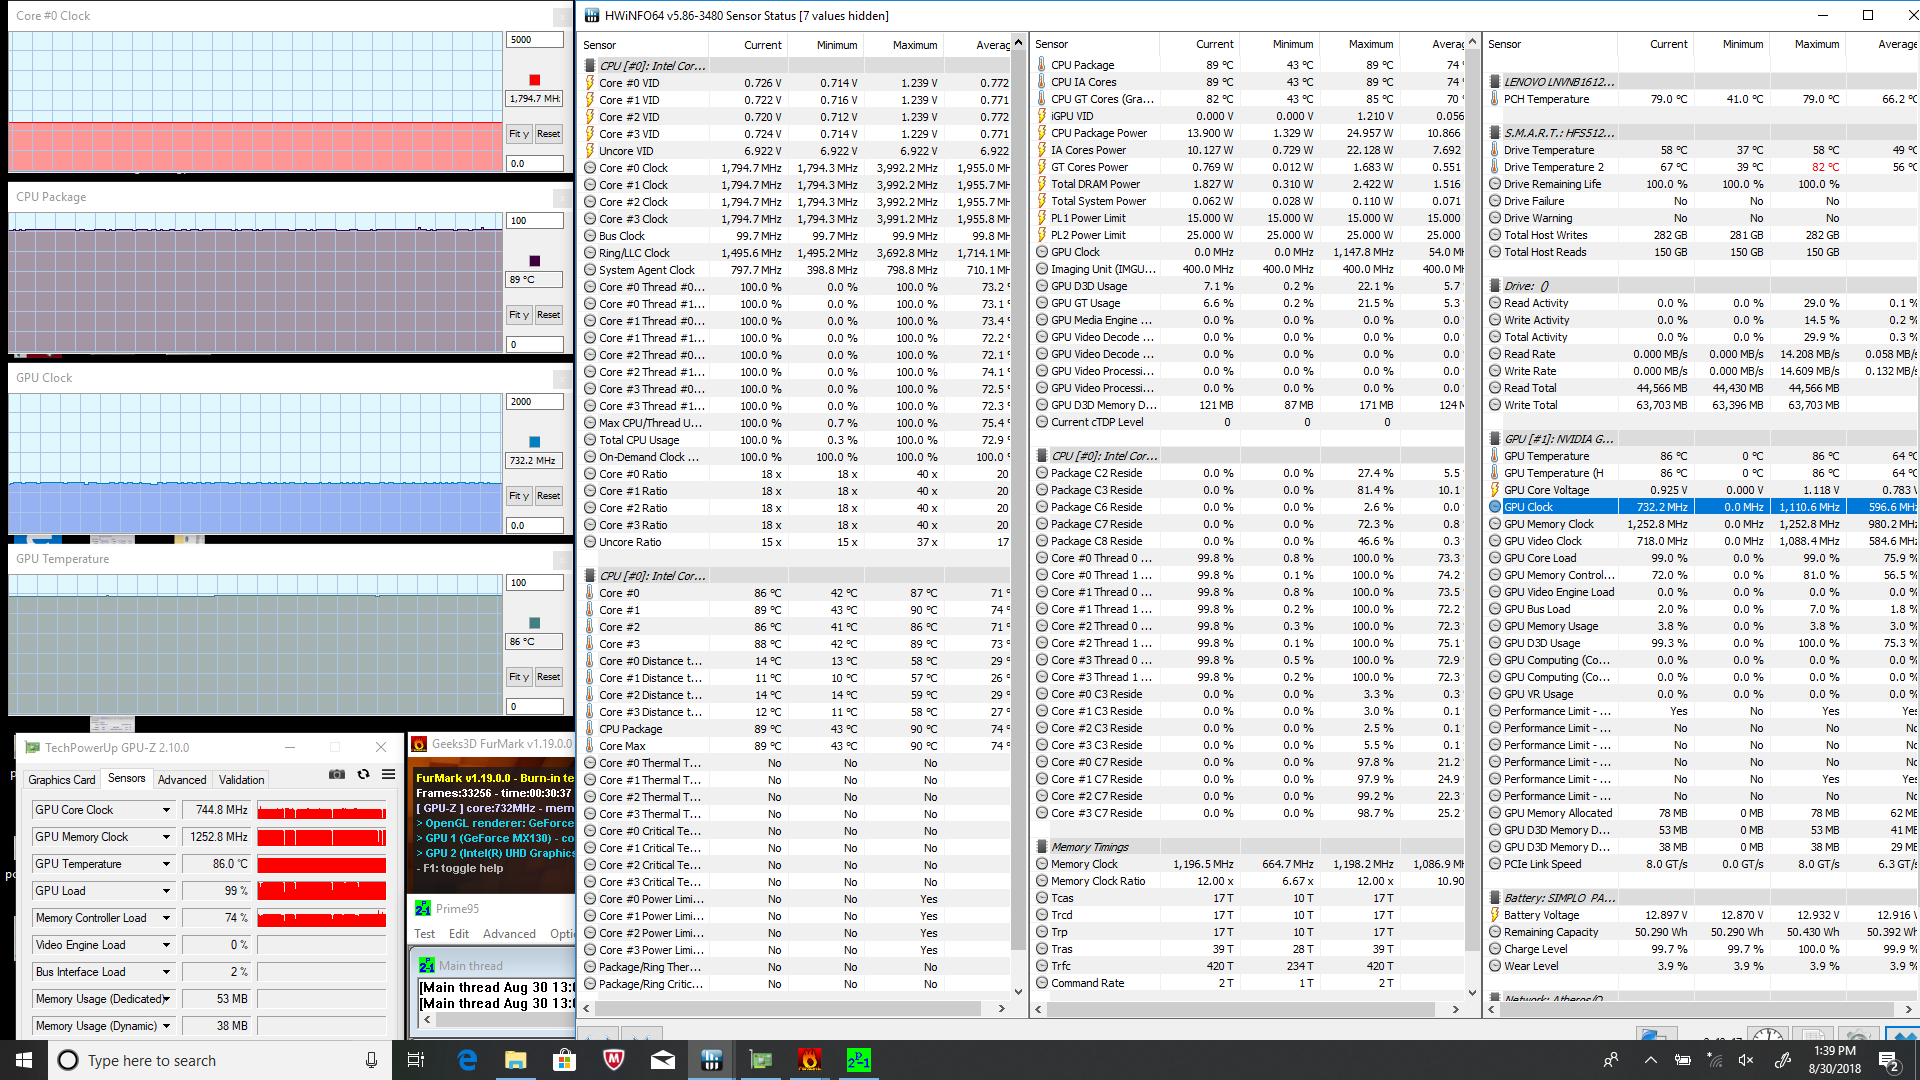Switch to HWiNFO taskbar icon
The height and width of the screenshot is (1080, 1920).
pyautogui.click(x=712, y=1060)
